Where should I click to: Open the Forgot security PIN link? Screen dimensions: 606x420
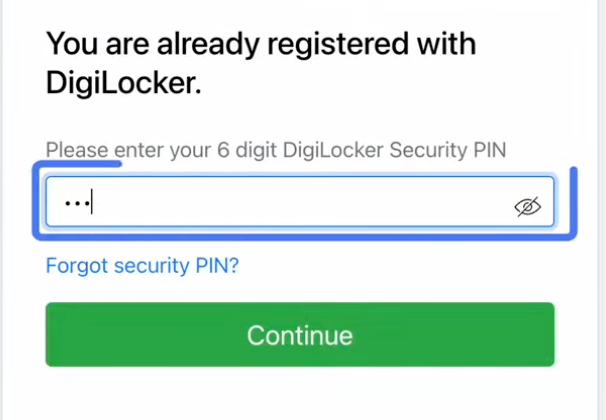click(143, 267)
